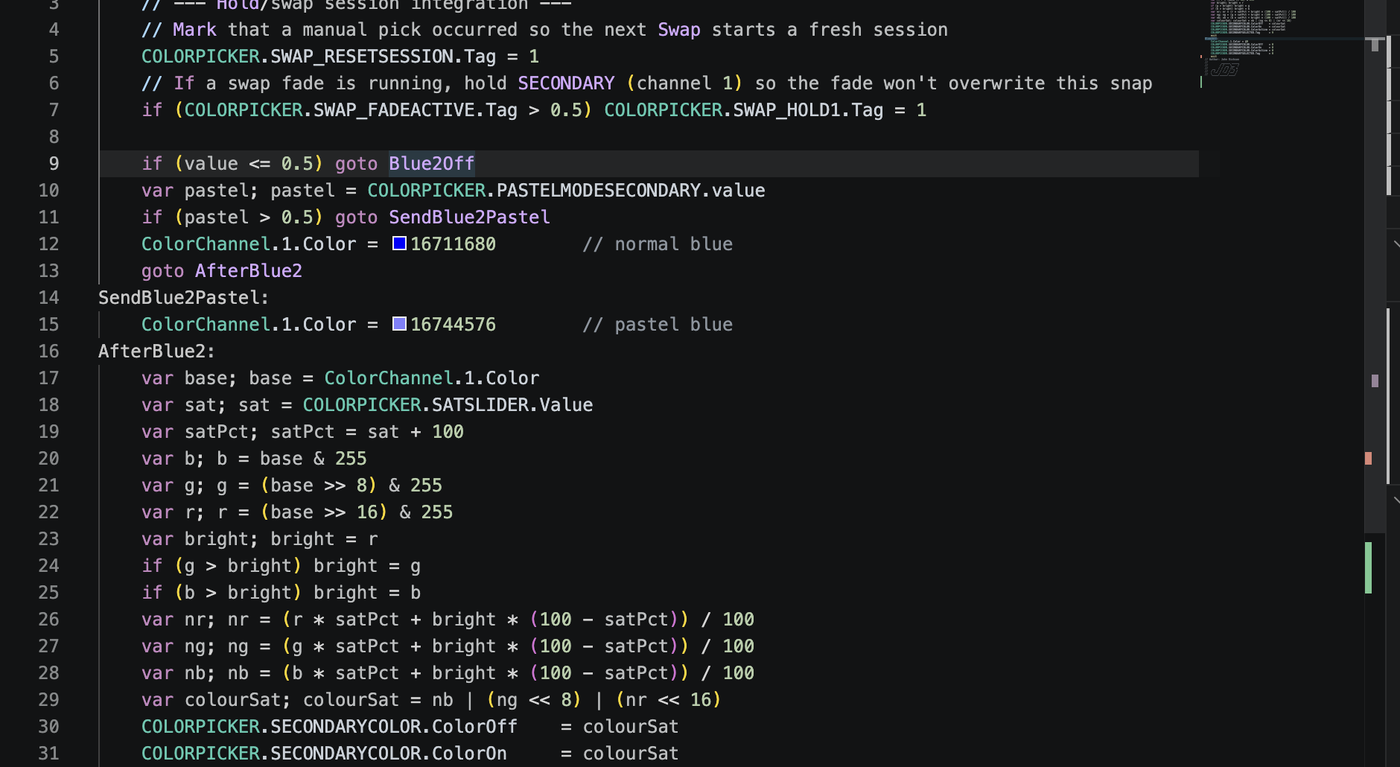This screenshot has height=767, width=1400.
Task: Click the number 16744576
Action: pyautogui.click(x=453, y=325)
